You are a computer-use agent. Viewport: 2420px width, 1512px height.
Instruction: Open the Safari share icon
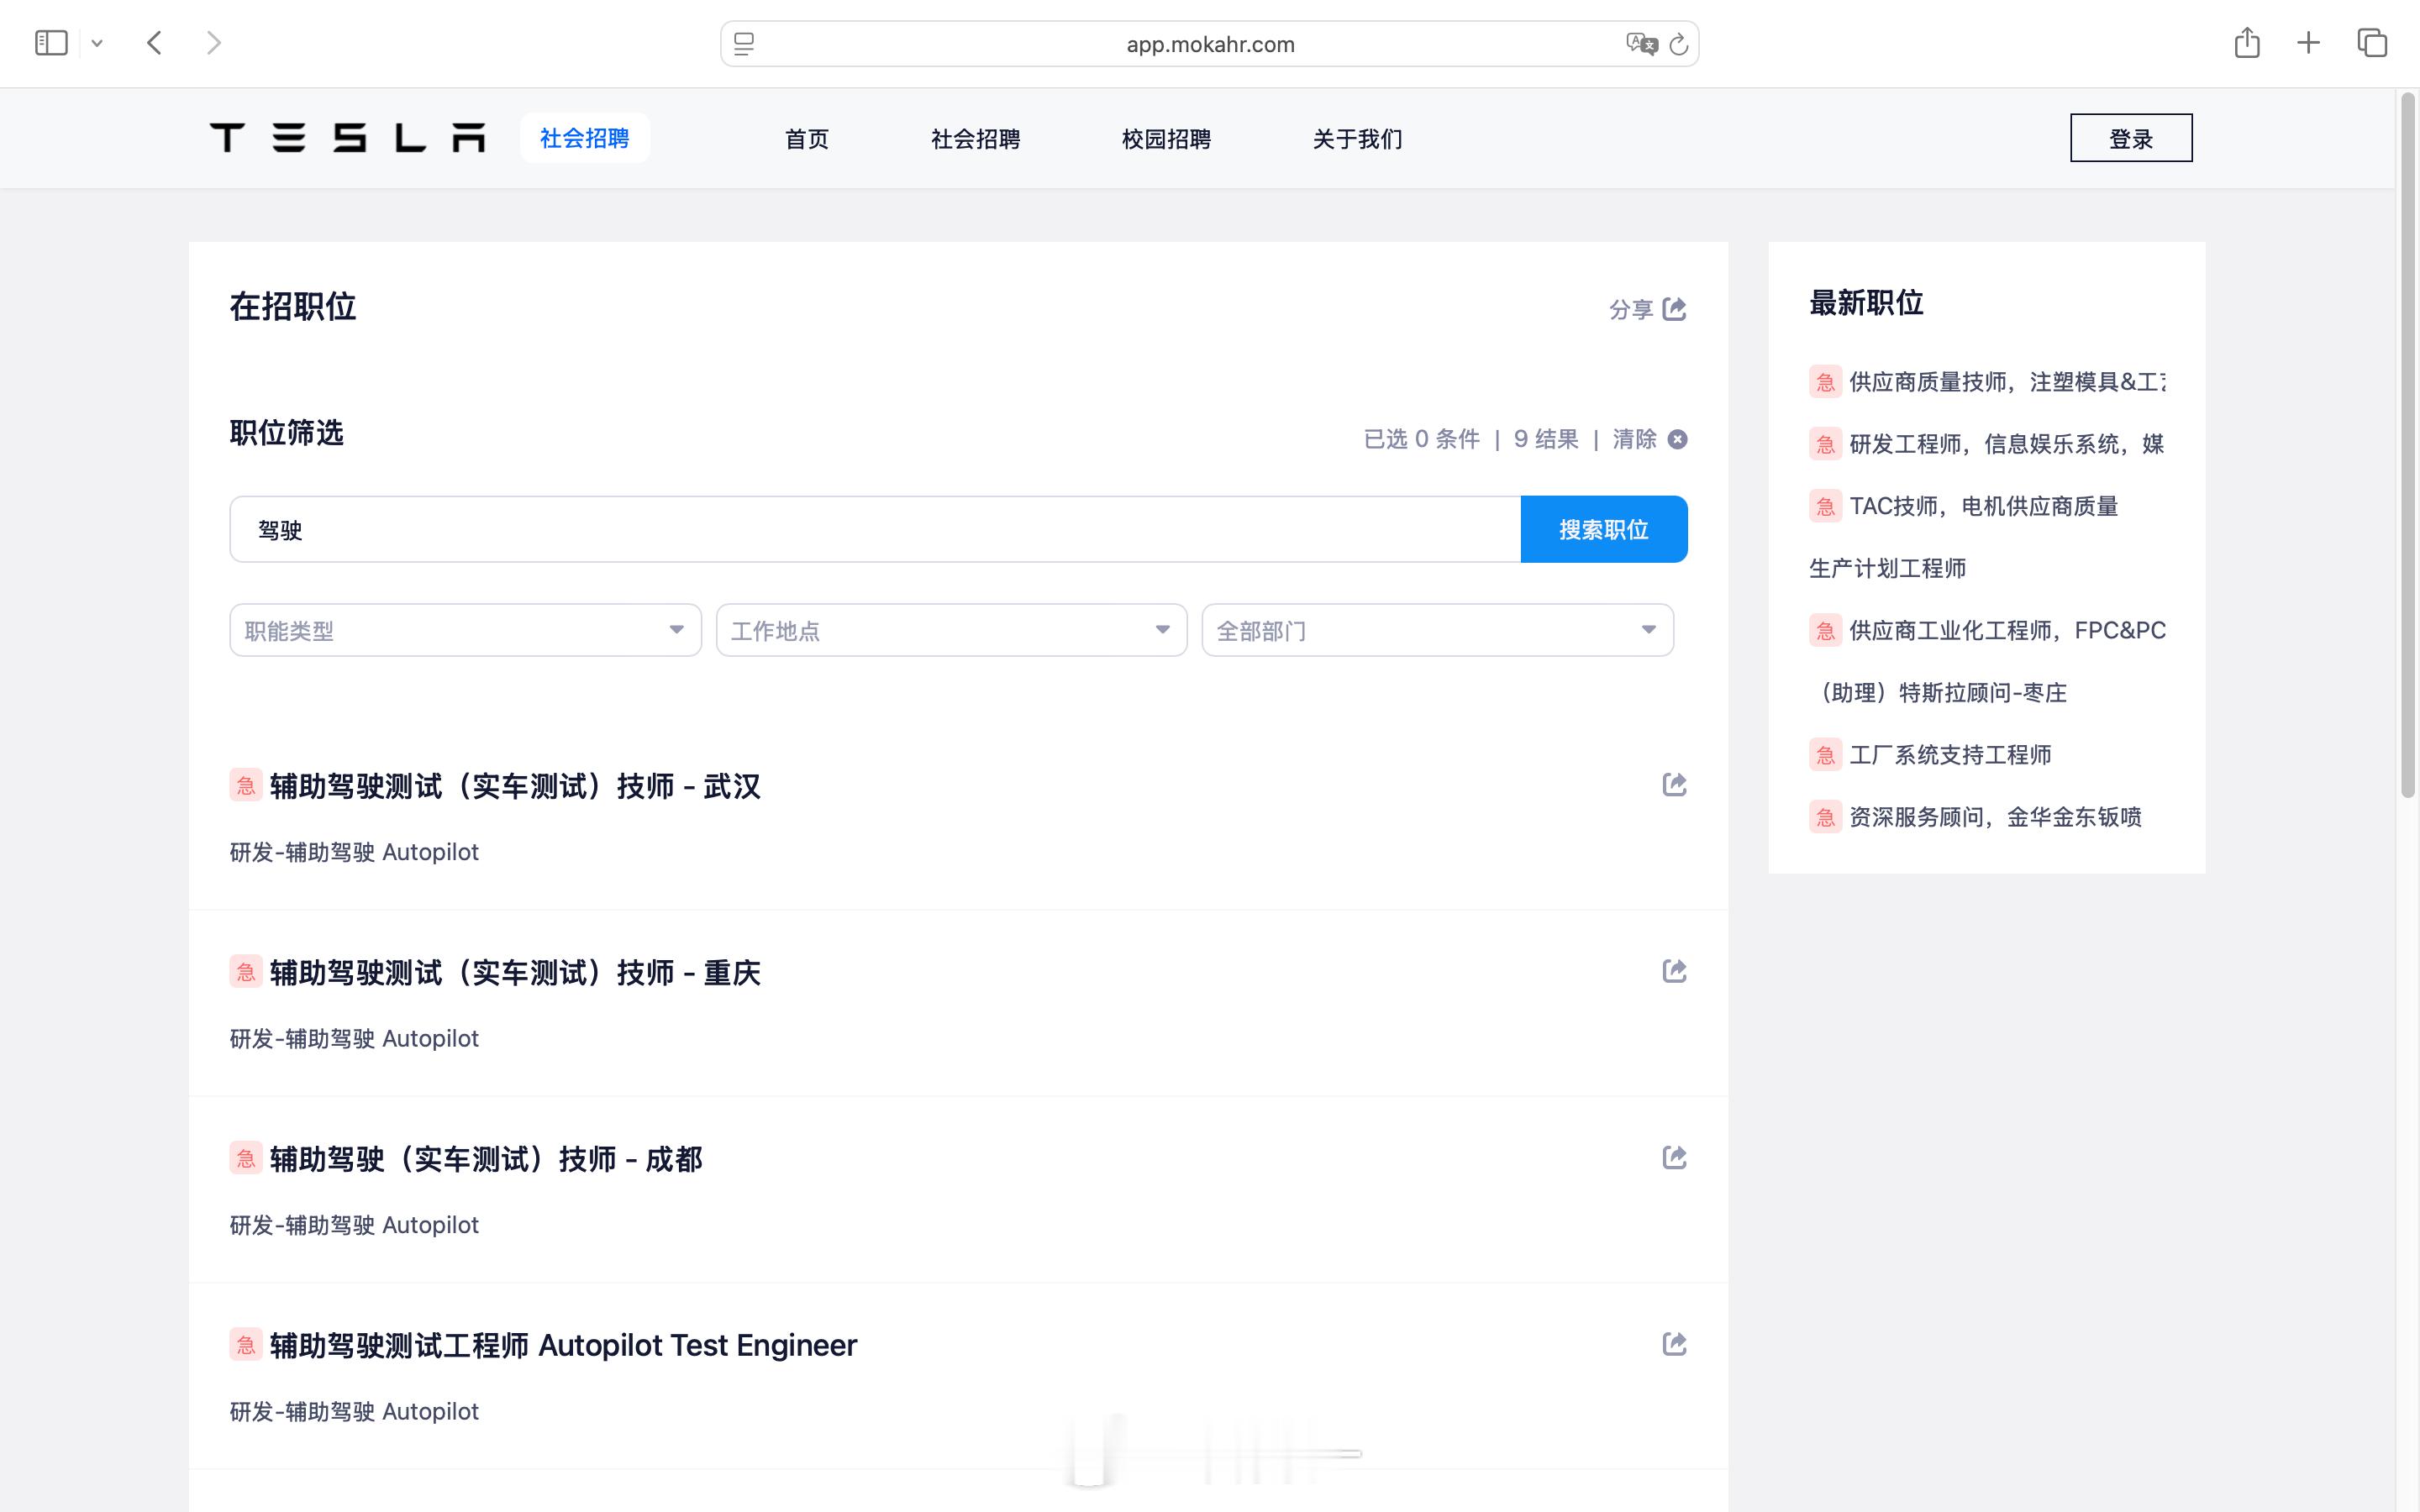pos(2247,43)
